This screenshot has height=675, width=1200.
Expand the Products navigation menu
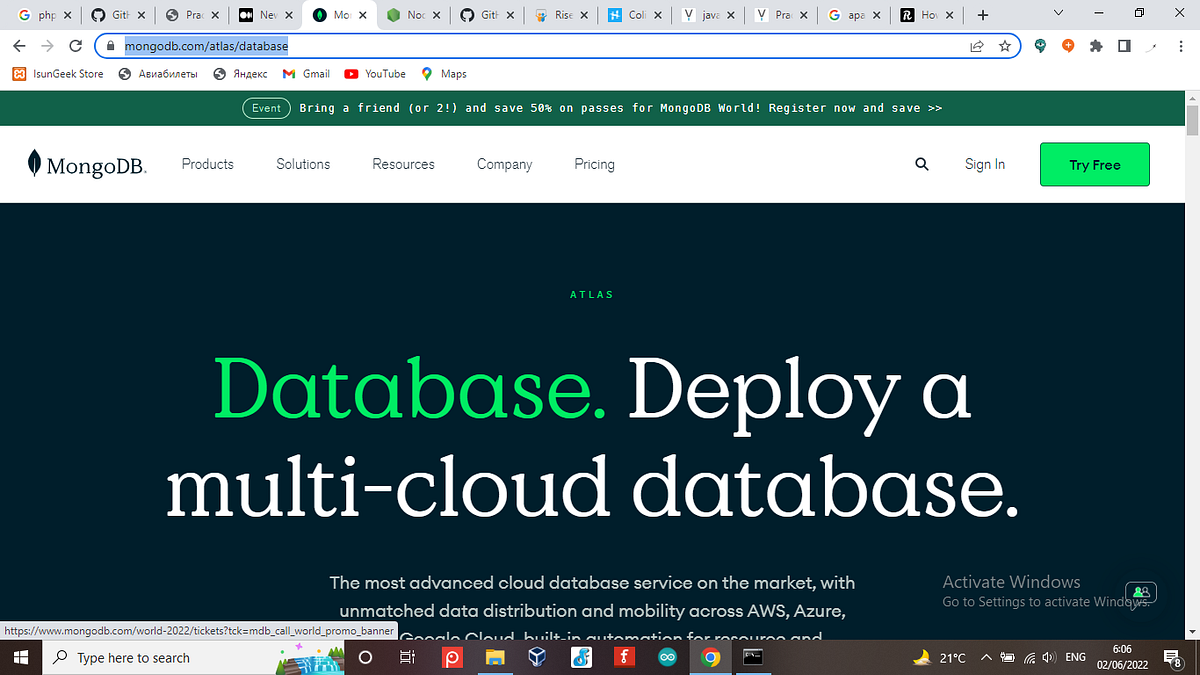pyautogui.click(x=207, y=164)
